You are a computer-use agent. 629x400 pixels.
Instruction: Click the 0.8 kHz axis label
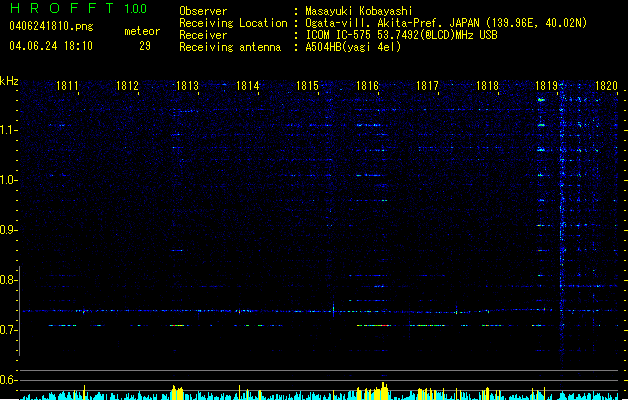pyautogui.click(x=8, y=280)
